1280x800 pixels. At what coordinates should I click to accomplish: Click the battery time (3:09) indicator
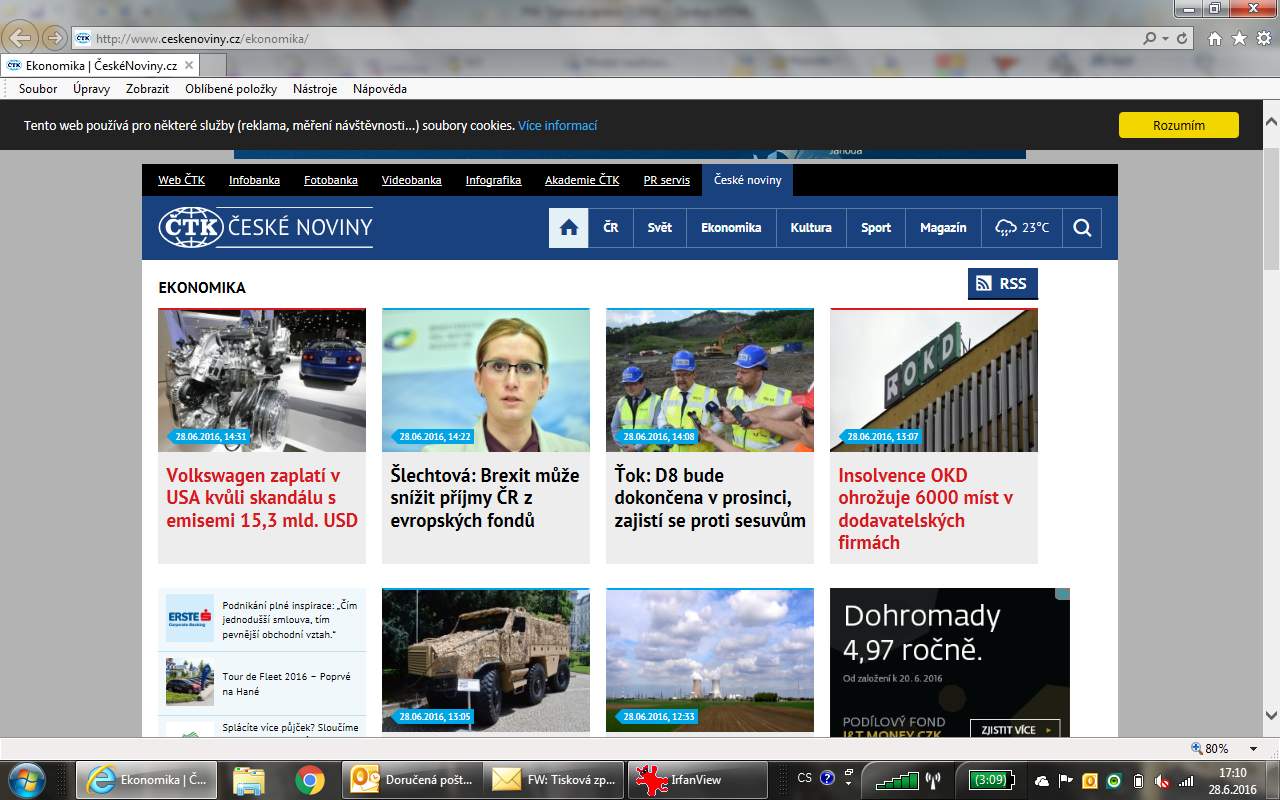coord(990,780)
